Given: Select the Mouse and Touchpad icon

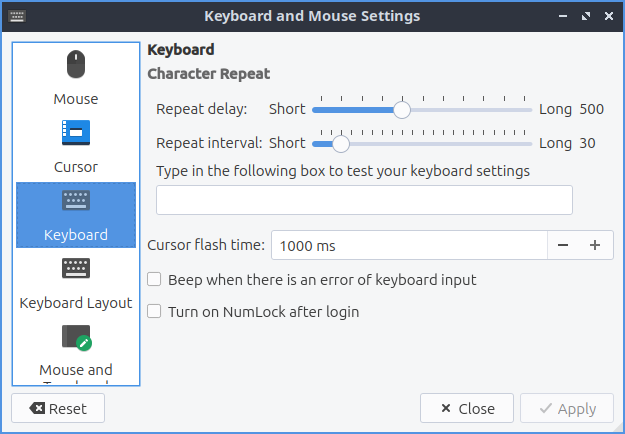Looking at the screenshot, I should tap(76, 337).
